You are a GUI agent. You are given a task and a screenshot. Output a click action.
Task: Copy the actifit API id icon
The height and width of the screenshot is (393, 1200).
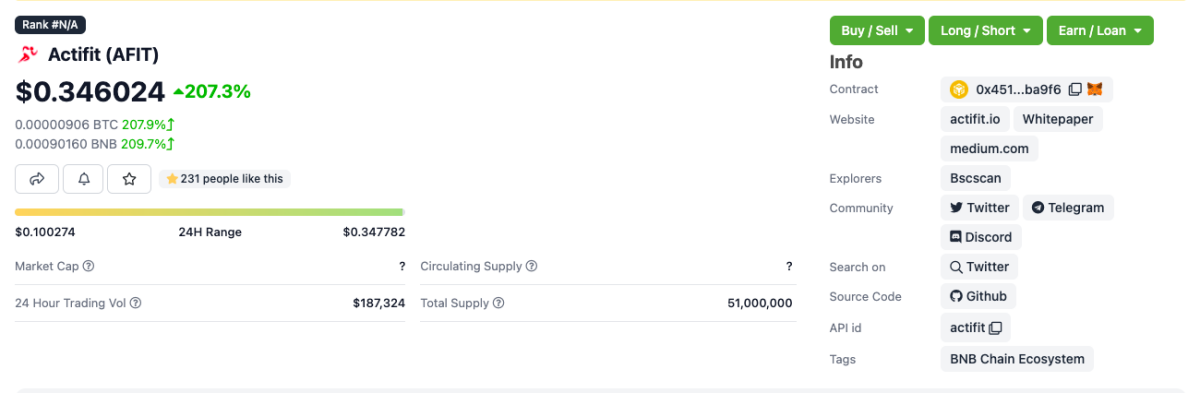tap(995, 328)
